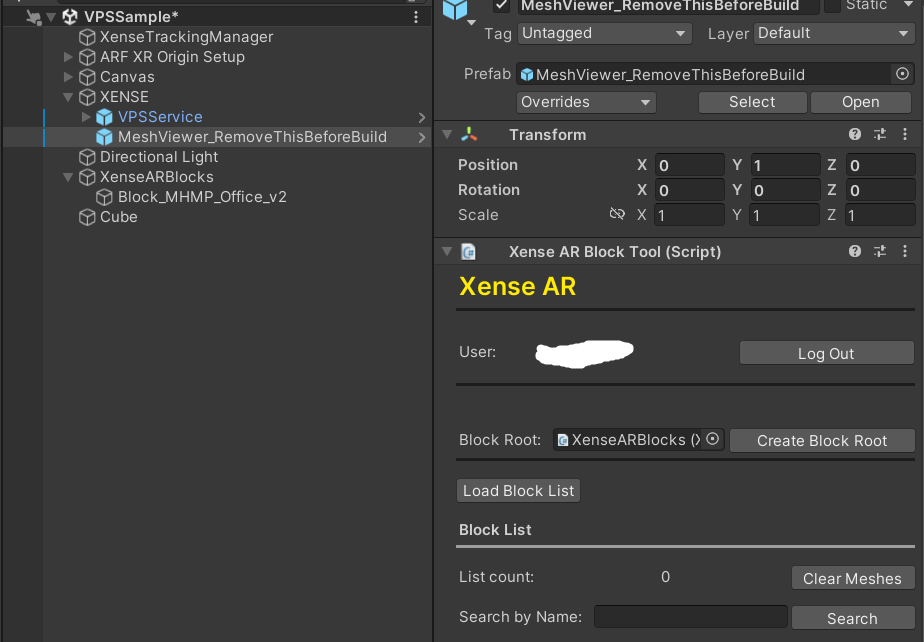Open the hierarchy panel's three-dot menu

(x=416, y=17)
